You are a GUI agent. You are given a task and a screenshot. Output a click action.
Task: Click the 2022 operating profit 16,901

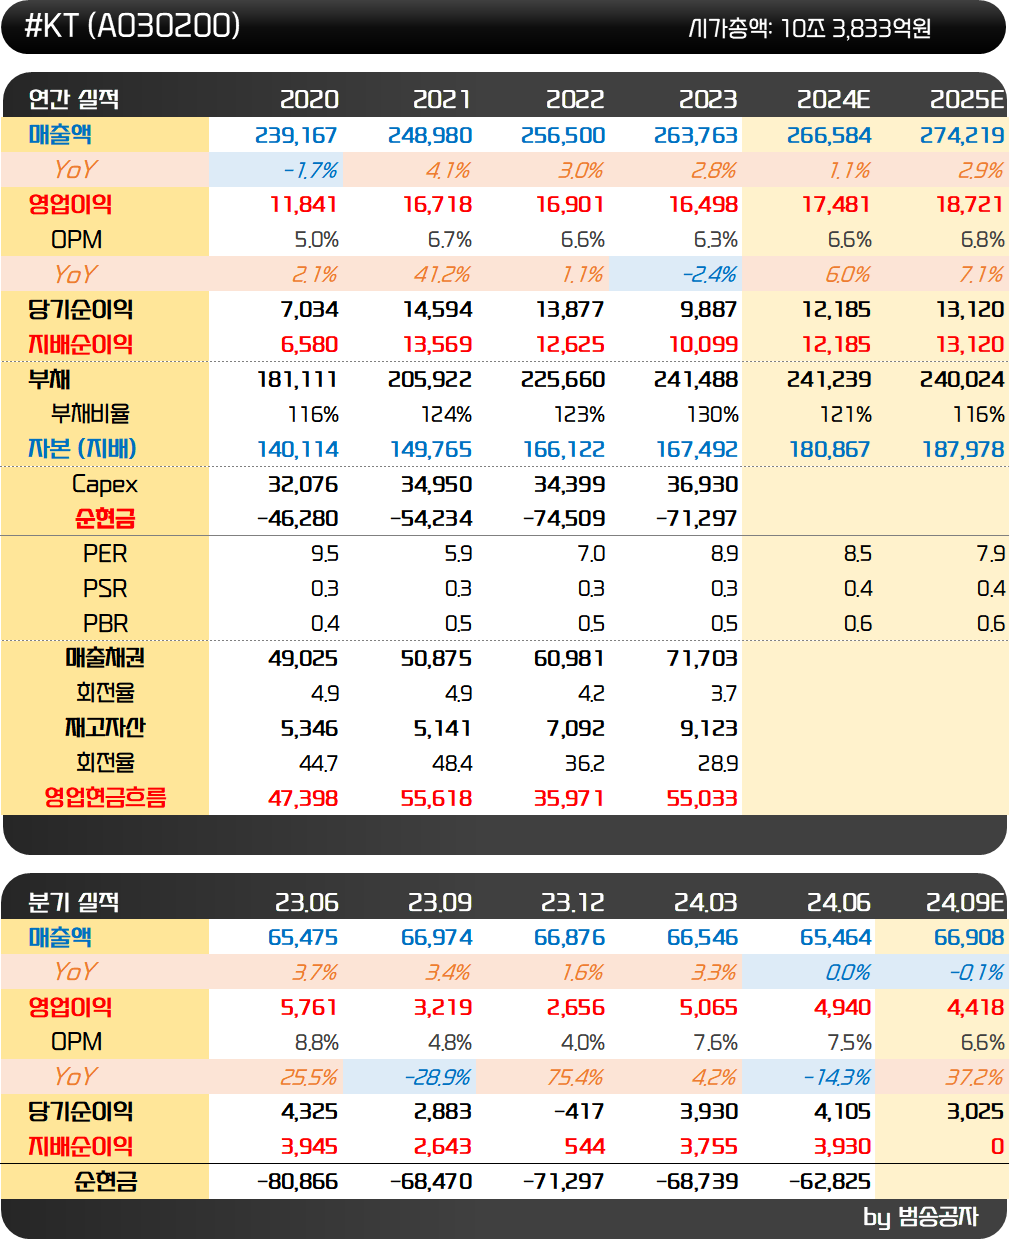click(x=570, y=205)
